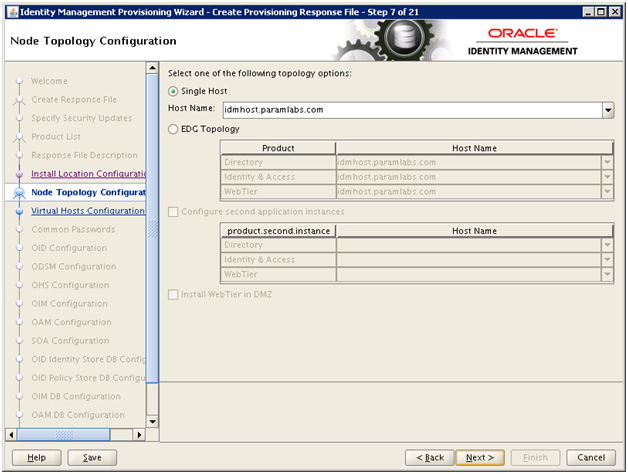Image resolution: width=628 pixels, height=474 pixels.
Task: Open Virtual Hosts Configuration step link
Action: 88,211
